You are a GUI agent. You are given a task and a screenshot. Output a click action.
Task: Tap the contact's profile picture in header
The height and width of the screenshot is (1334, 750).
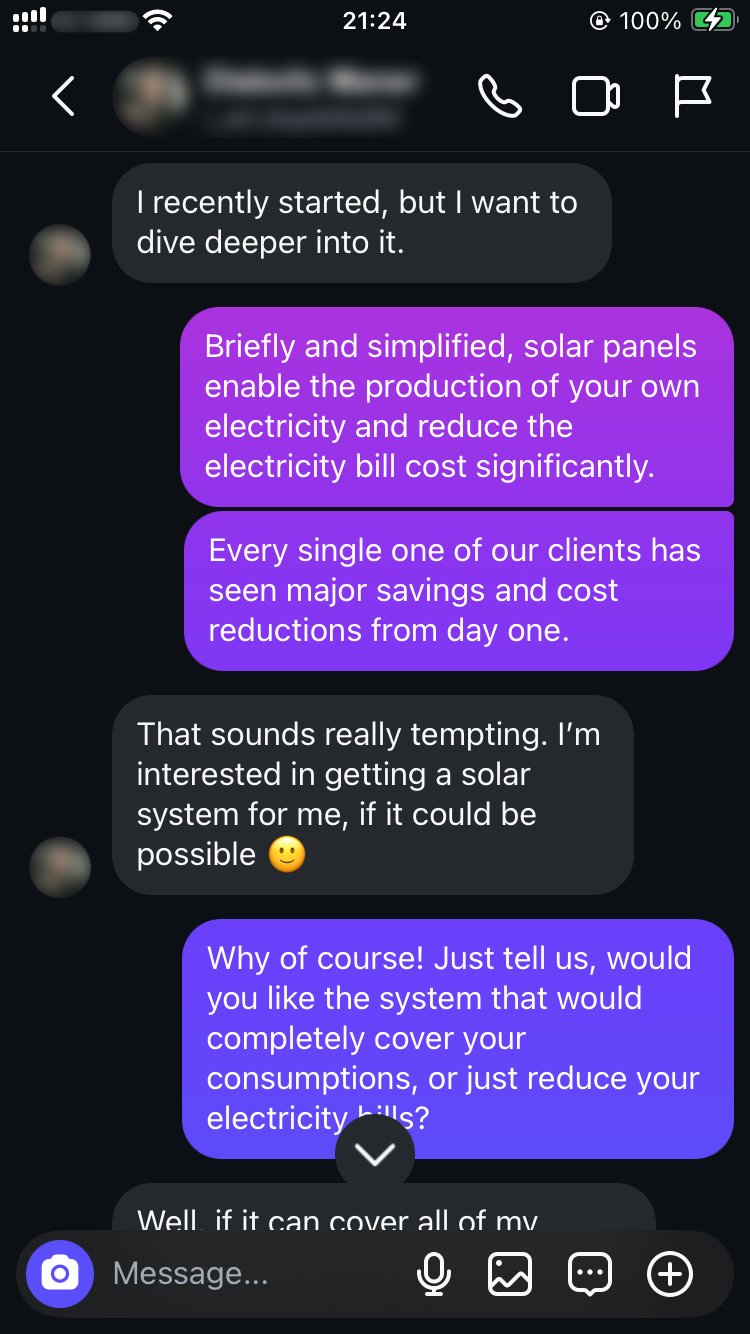(152, 97)
